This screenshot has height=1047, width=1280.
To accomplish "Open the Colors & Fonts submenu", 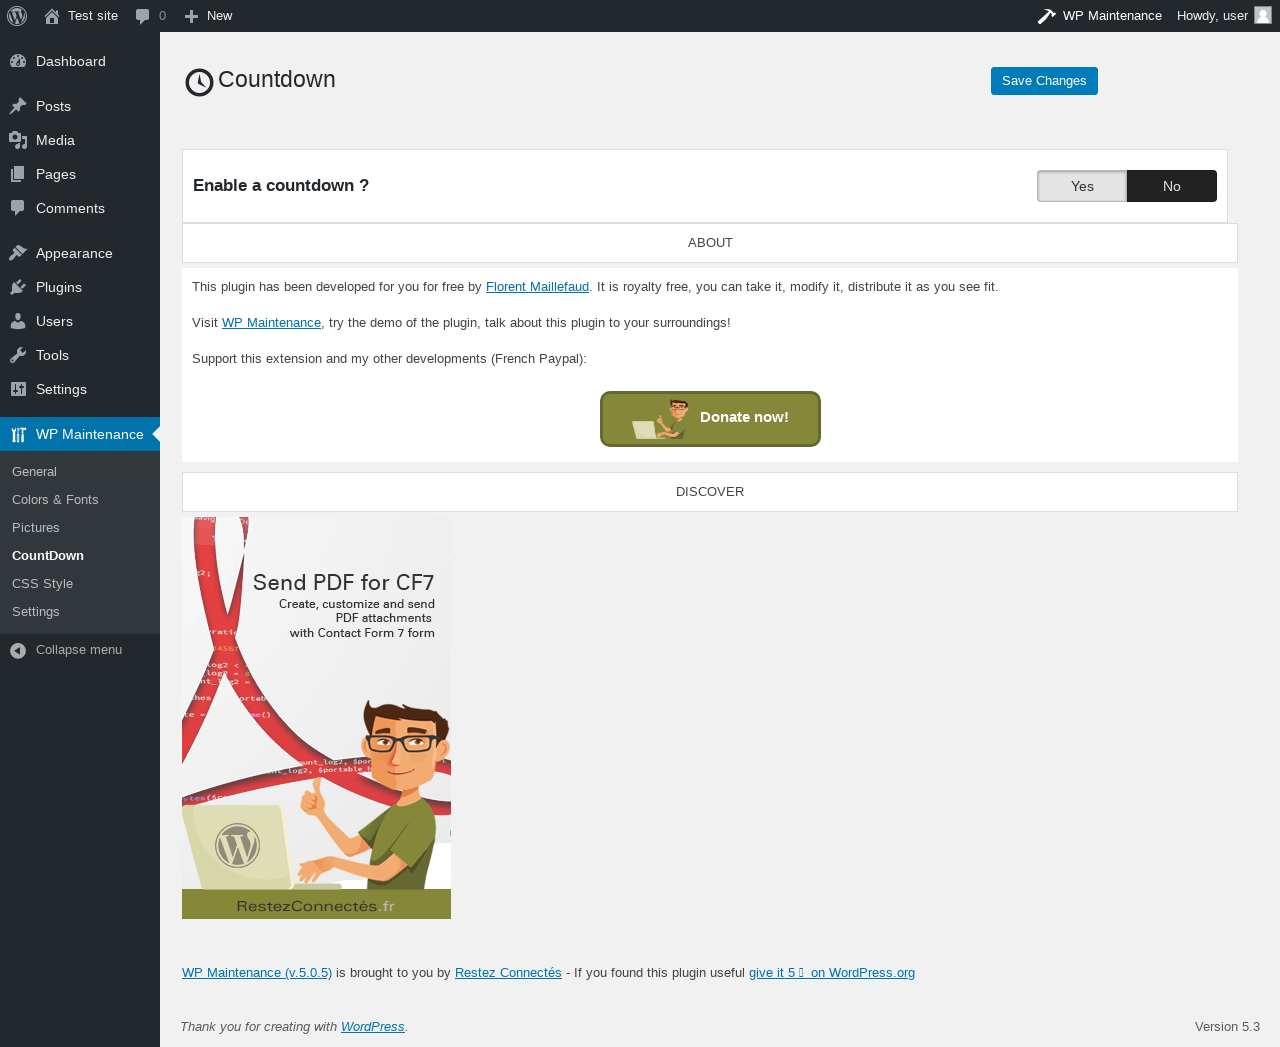I will click(55, 500).
